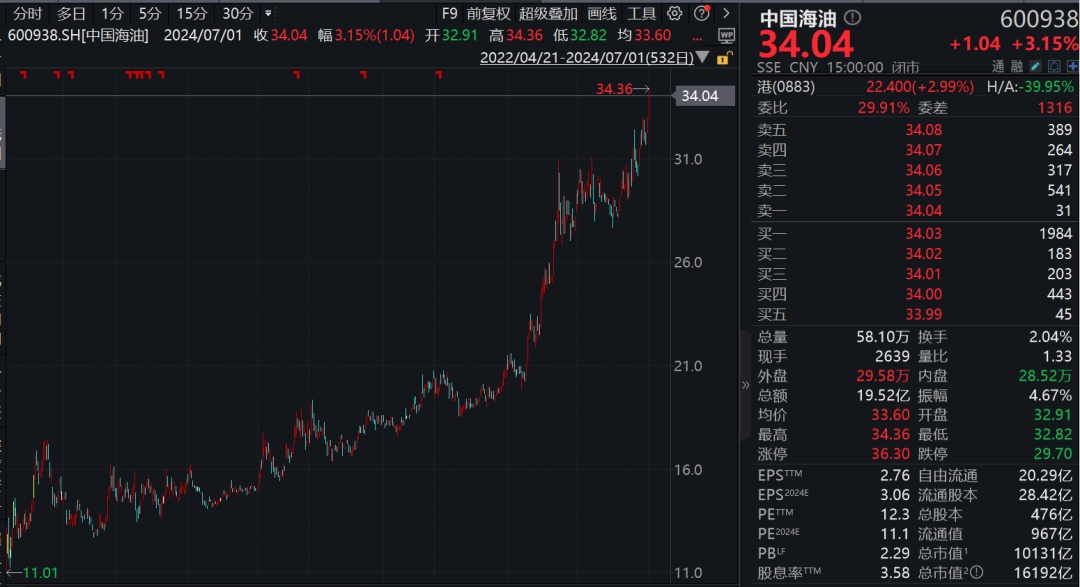Open the help question mark icon
Image resolution: width=1080 pixels, height=587 pixels.
702,13
